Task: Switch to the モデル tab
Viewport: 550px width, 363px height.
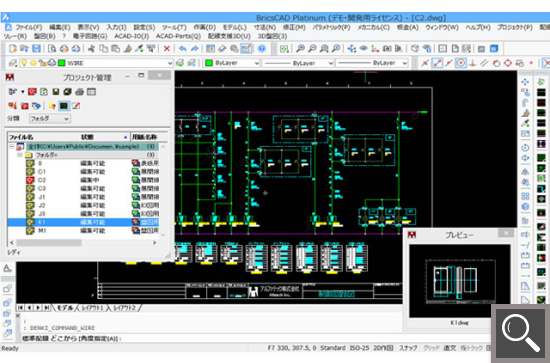Action: (x=65, y=308)
